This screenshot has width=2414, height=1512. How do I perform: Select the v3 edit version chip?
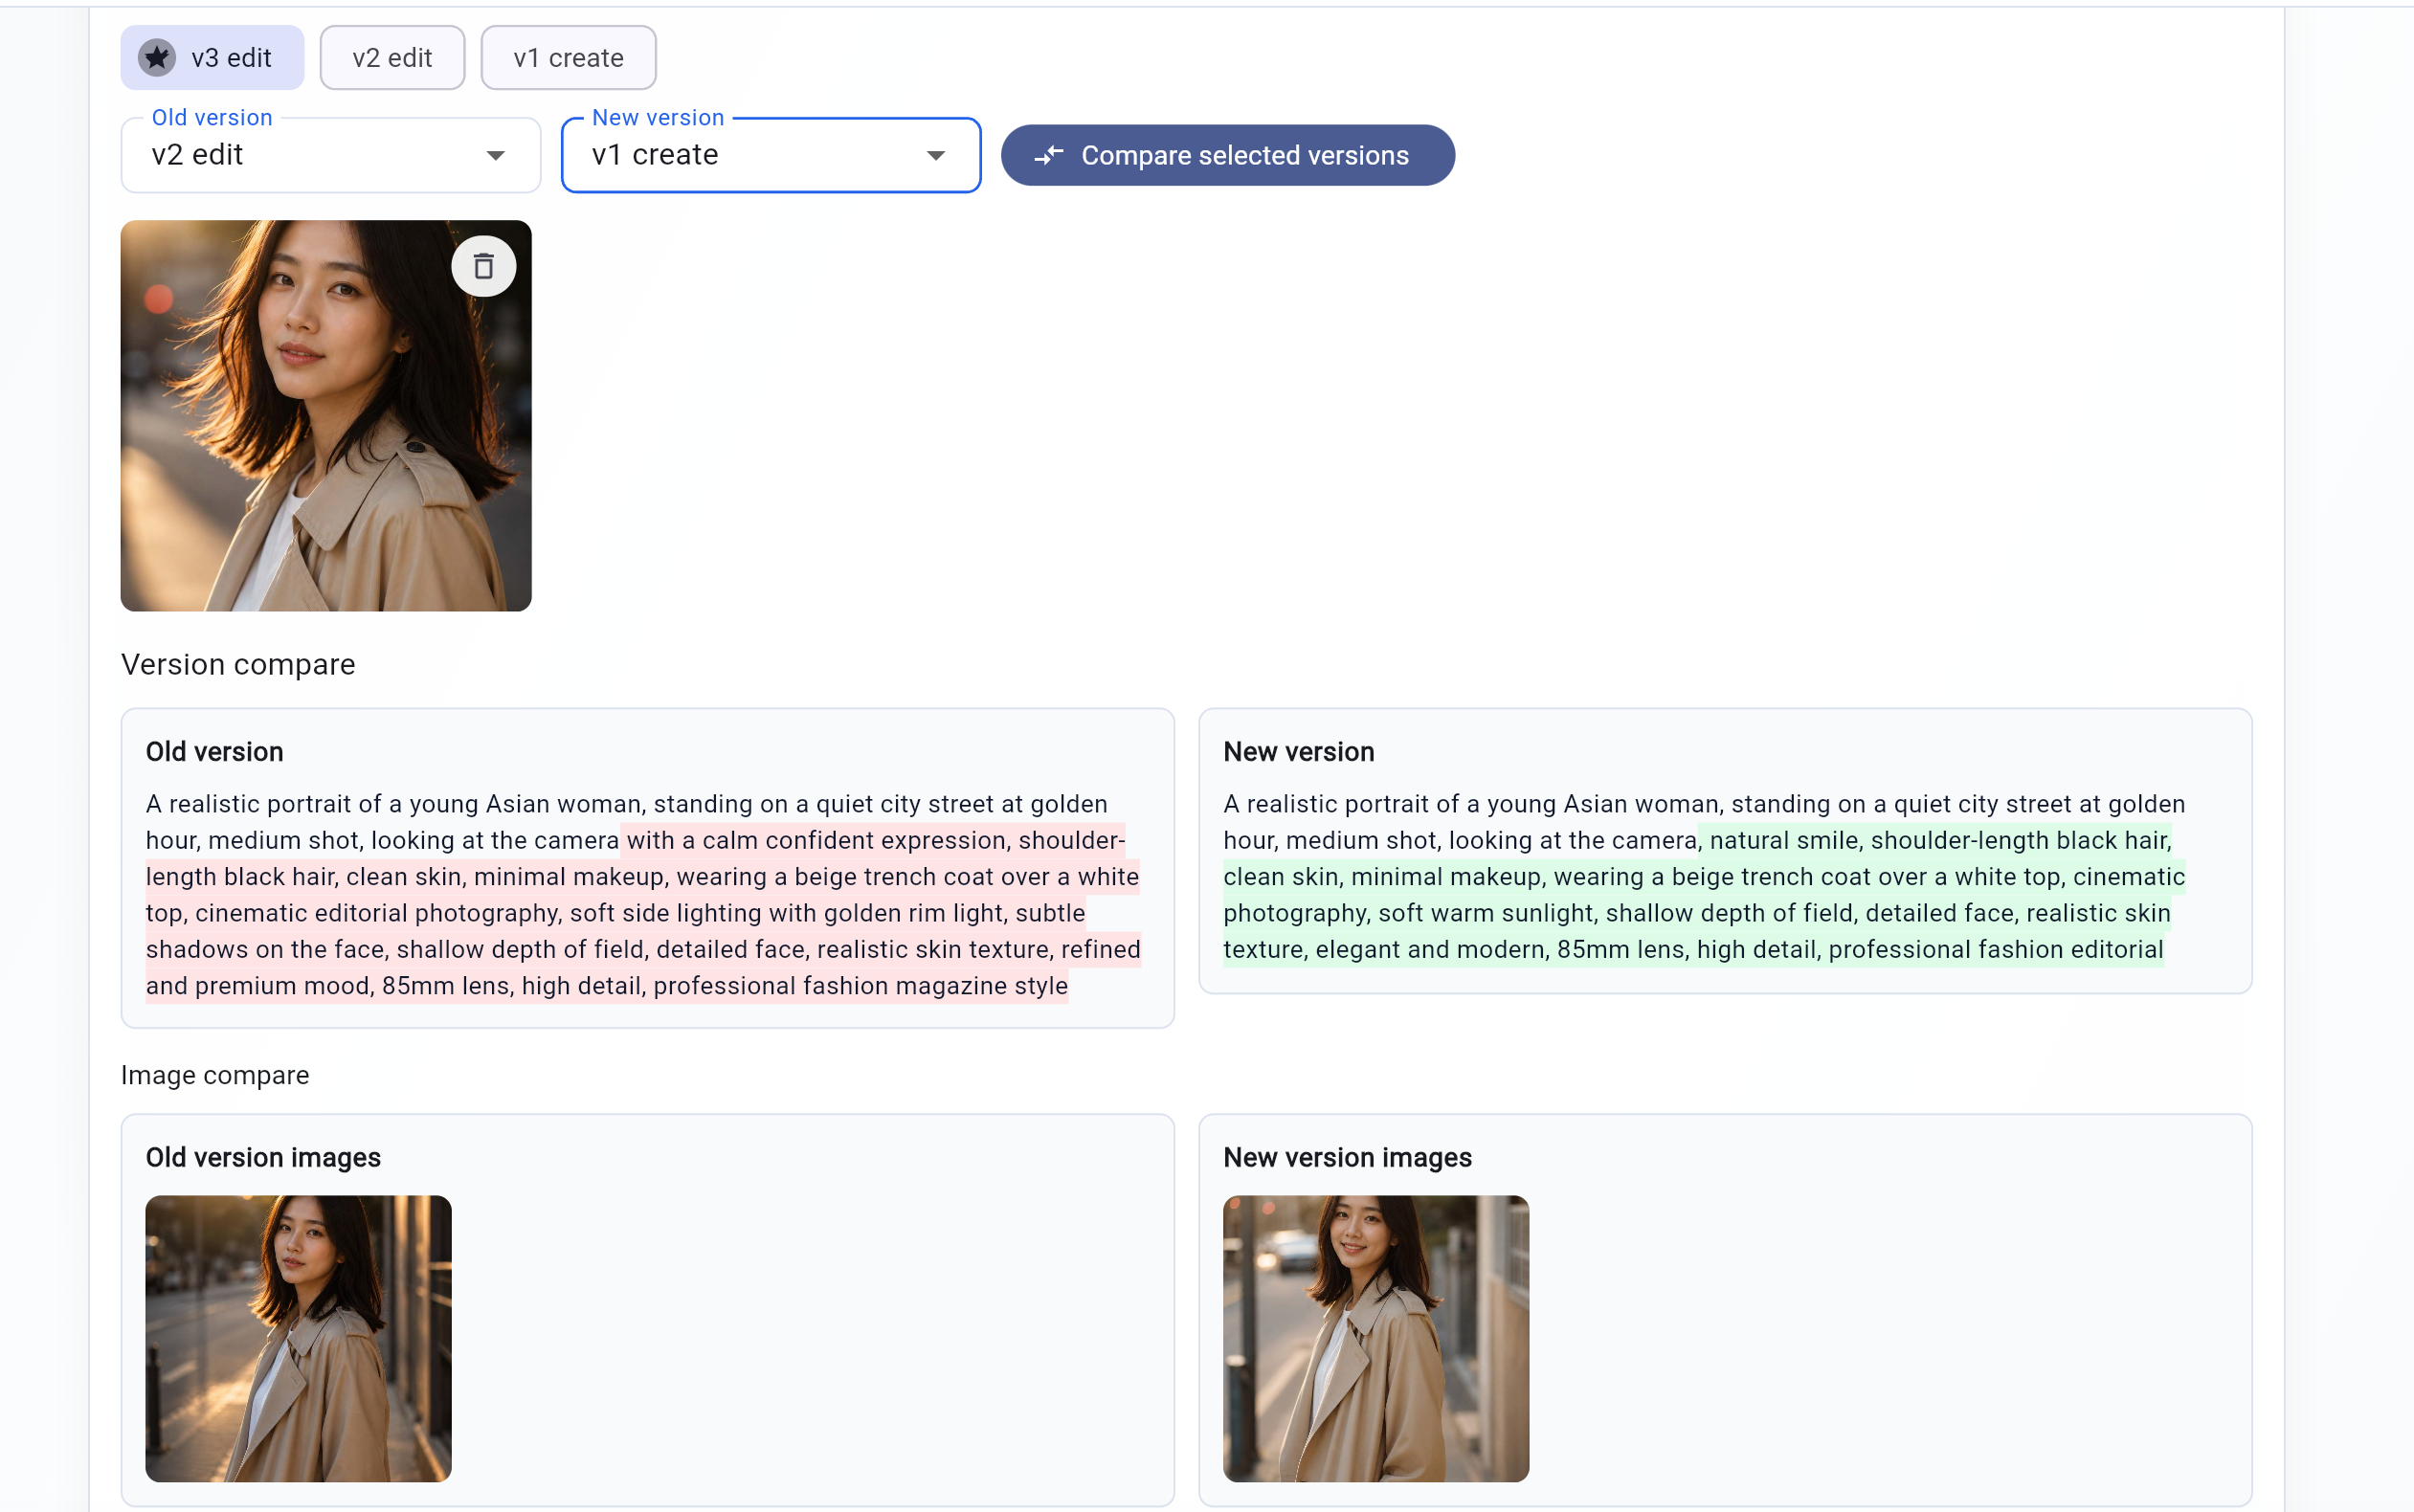(212, 58)
